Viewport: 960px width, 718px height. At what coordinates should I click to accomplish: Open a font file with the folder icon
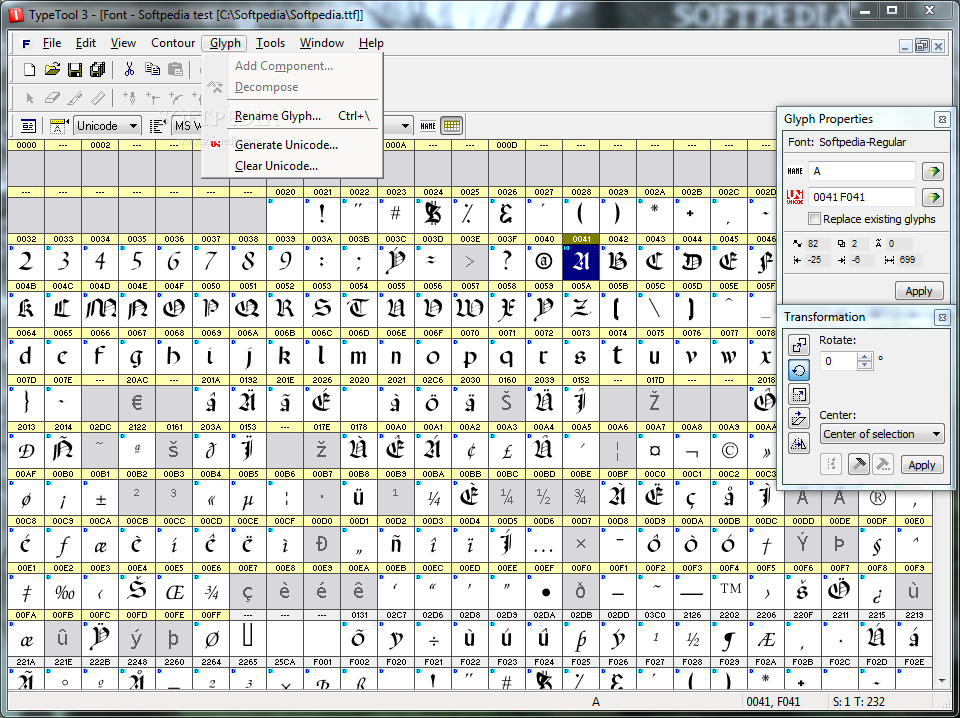52,70
